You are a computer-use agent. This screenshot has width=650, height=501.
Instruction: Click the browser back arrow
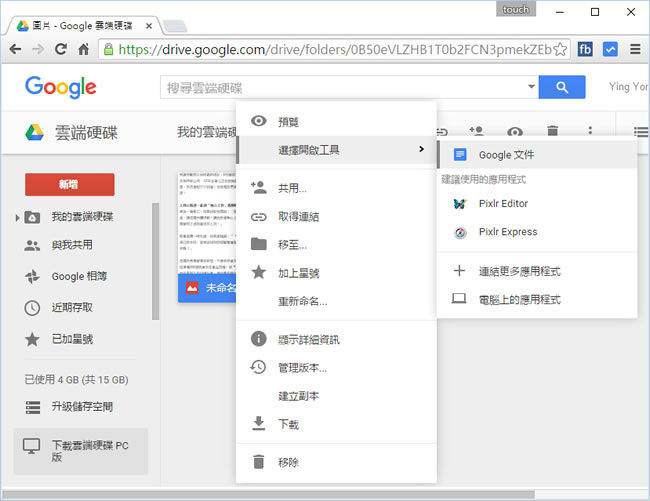click(x=15, y=49)
